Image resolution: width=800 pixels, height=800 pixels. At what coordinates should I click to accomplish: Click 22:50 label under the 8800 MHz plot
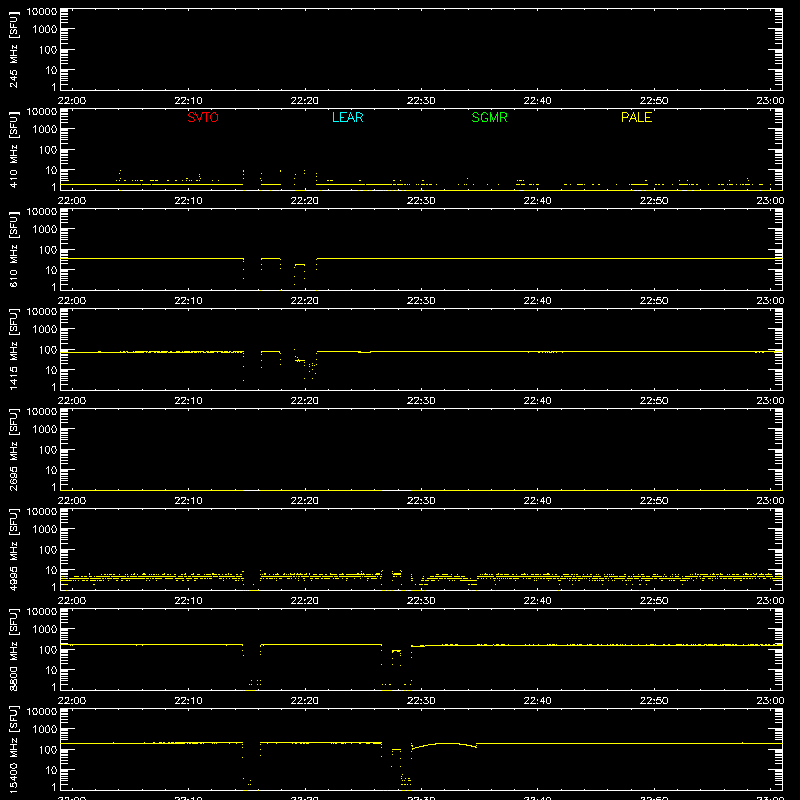coord(654,701)
